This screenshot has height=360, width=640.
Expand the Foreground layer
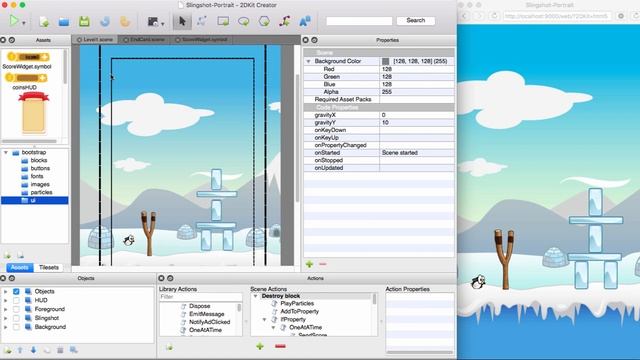(5, 309)
